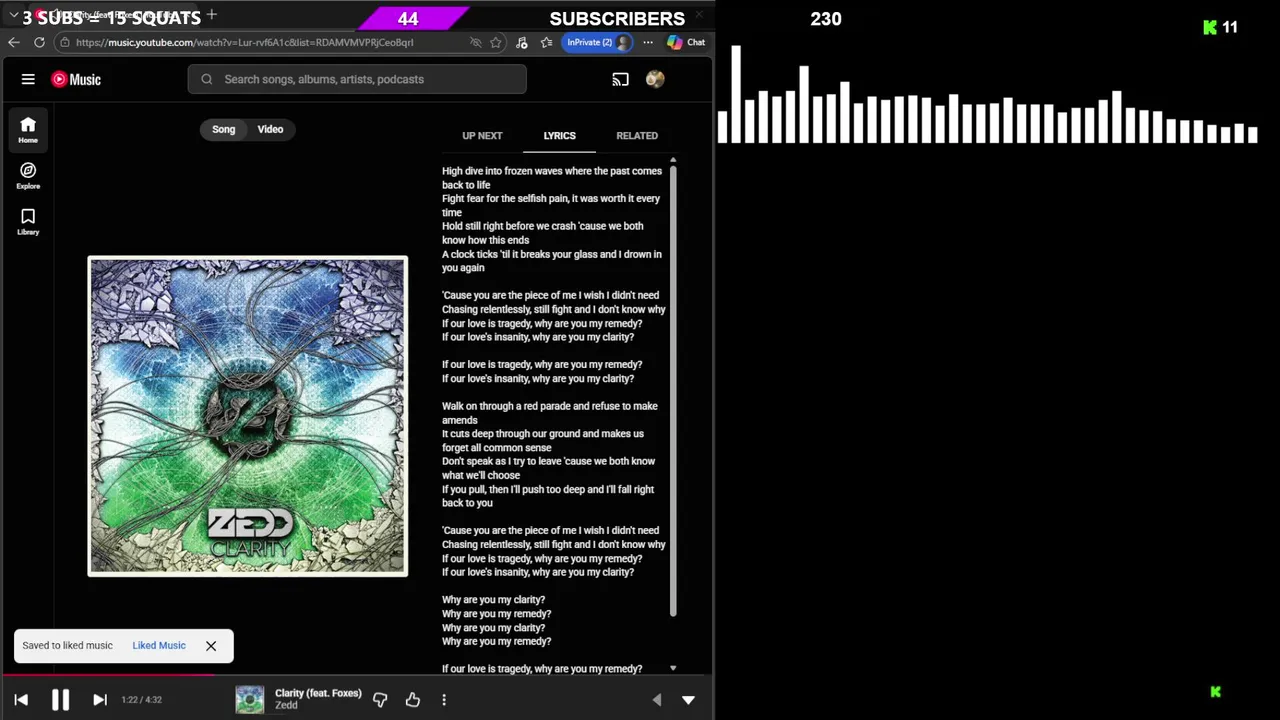Dismiss the Saved to liked music toast
Image resolution: width=1280 pixels, height=720 pixels.
coord(211,646)
